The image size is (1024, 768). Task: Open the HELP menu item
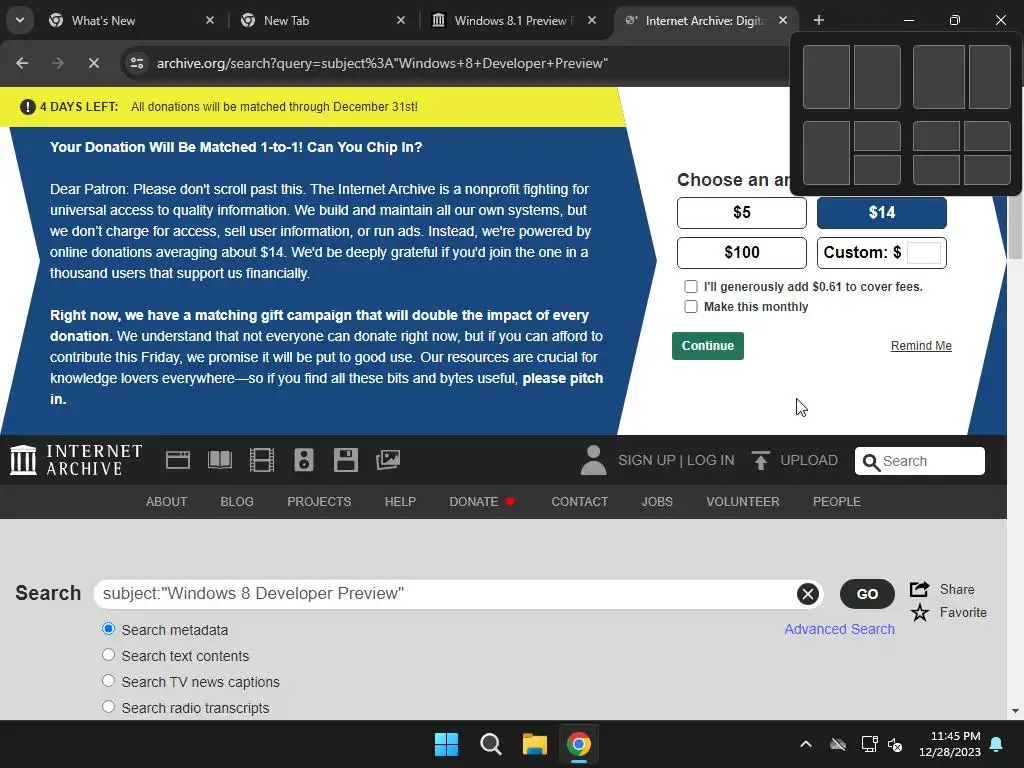(x=400, y=502)
